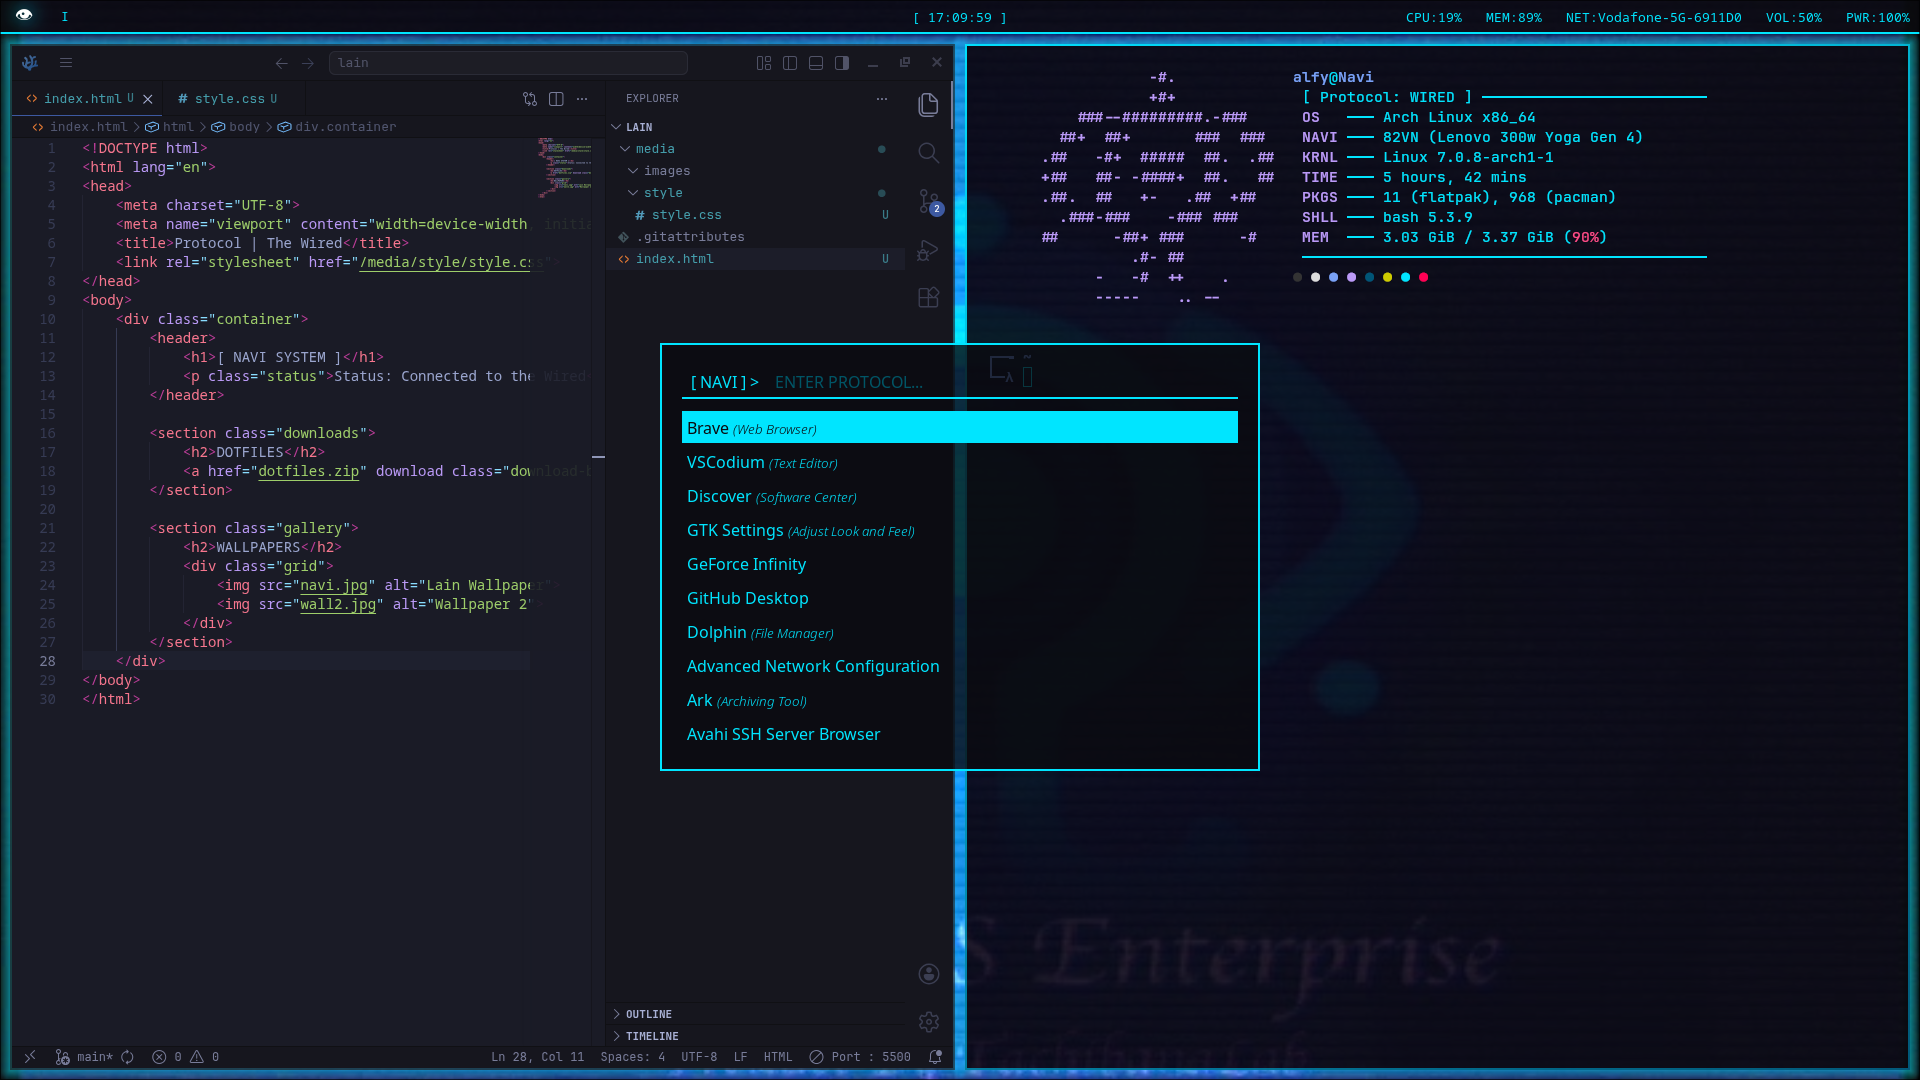
Task: Open the VSCodium hamburger application menu
Action: coord(66,63)
